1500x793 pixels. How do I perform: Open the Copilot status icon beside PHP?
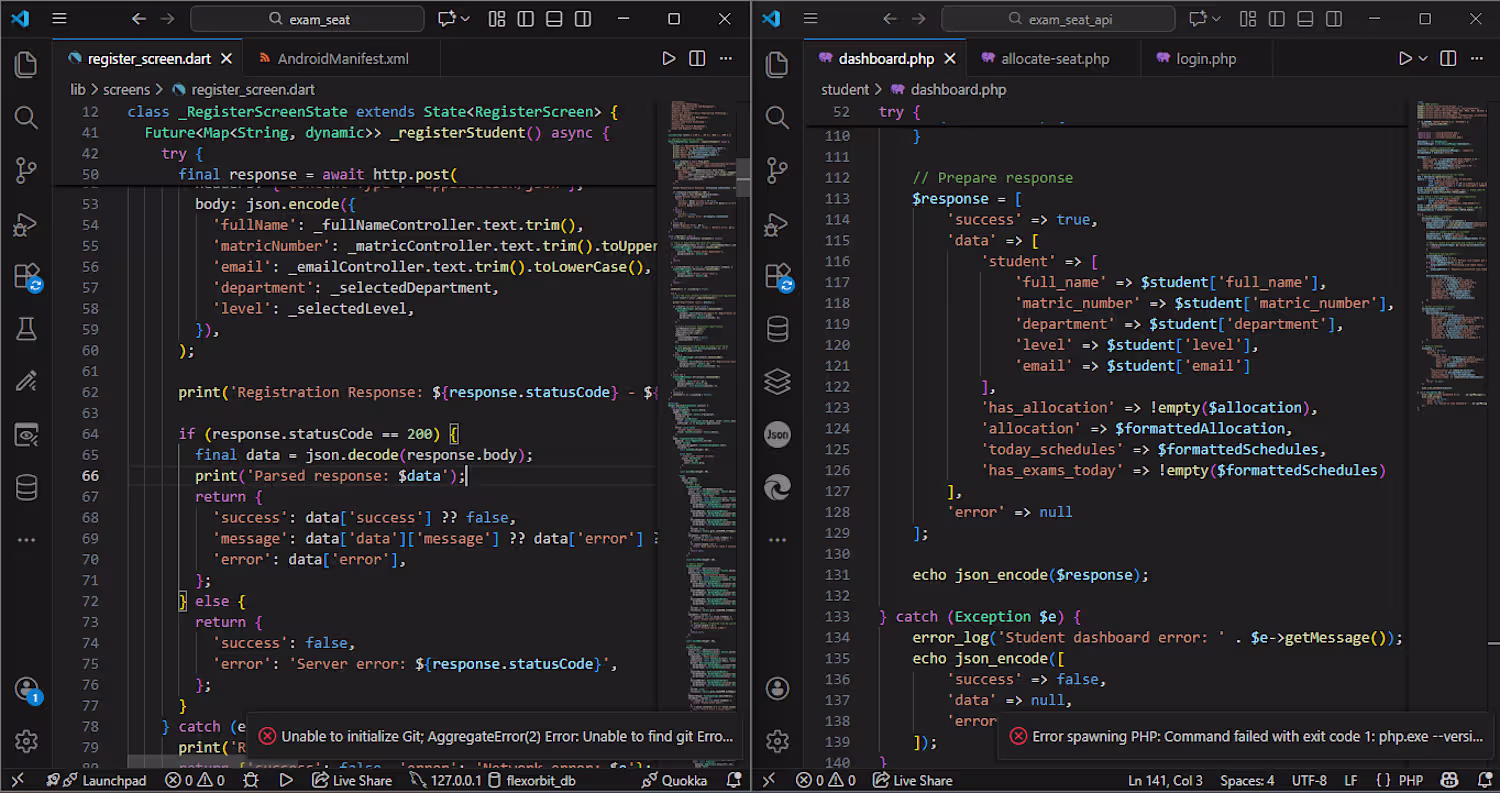click(1448, 780)
